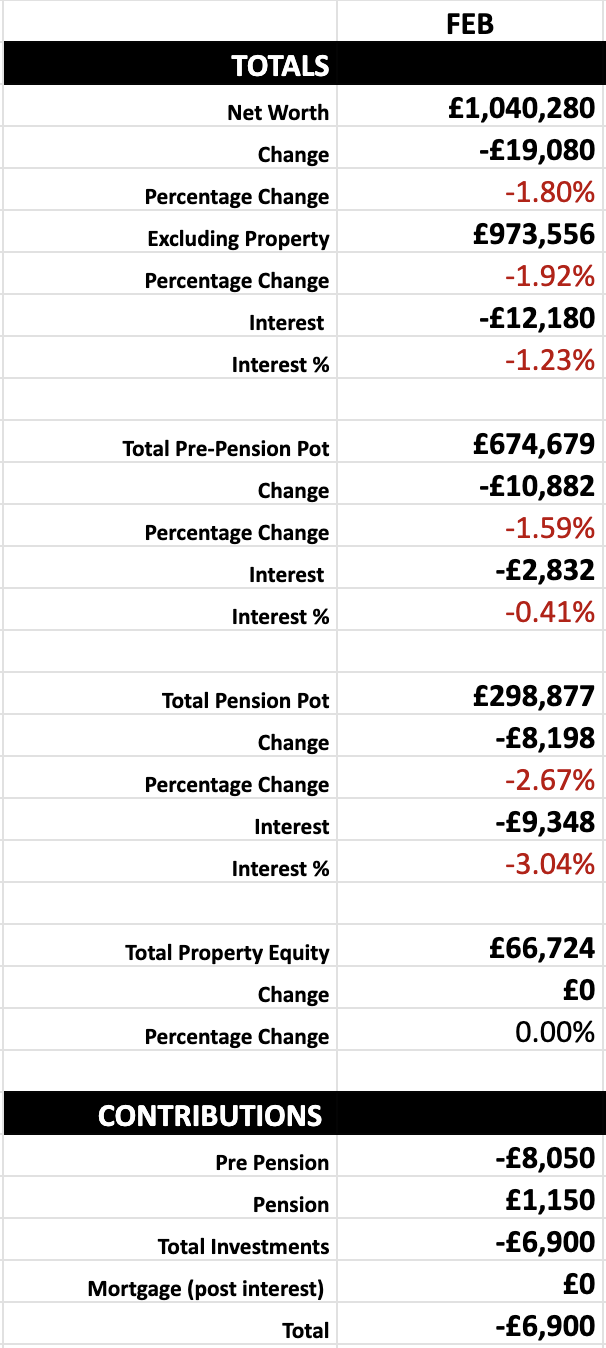Click the Pre Pension contribution -£8,050
Image resolution: width=606 pixels, height=1348 pixels.
point(470,1157)
